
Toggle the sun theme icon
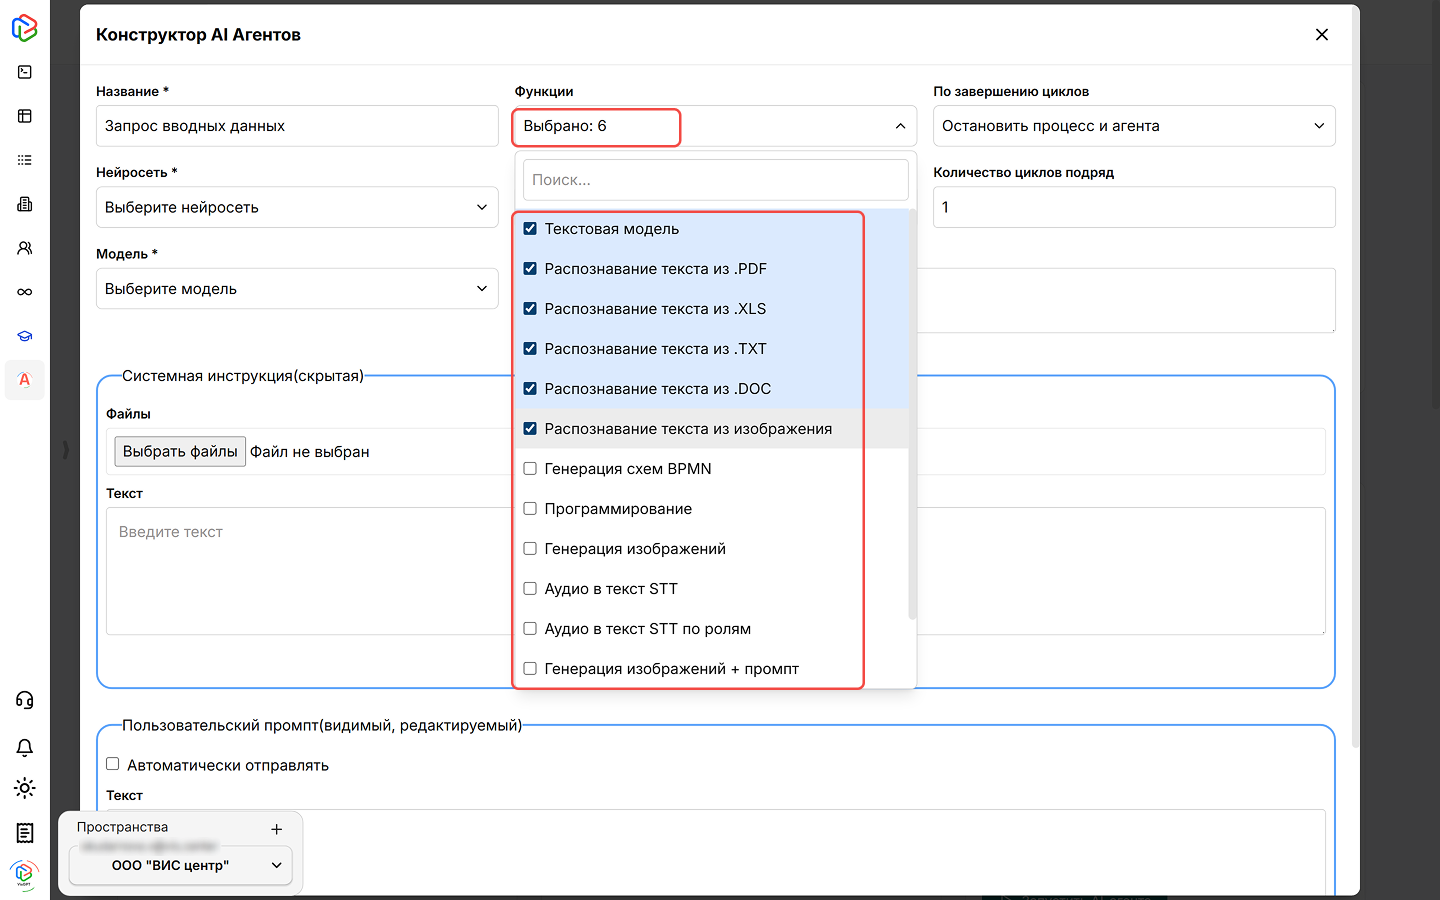point(25,788)
